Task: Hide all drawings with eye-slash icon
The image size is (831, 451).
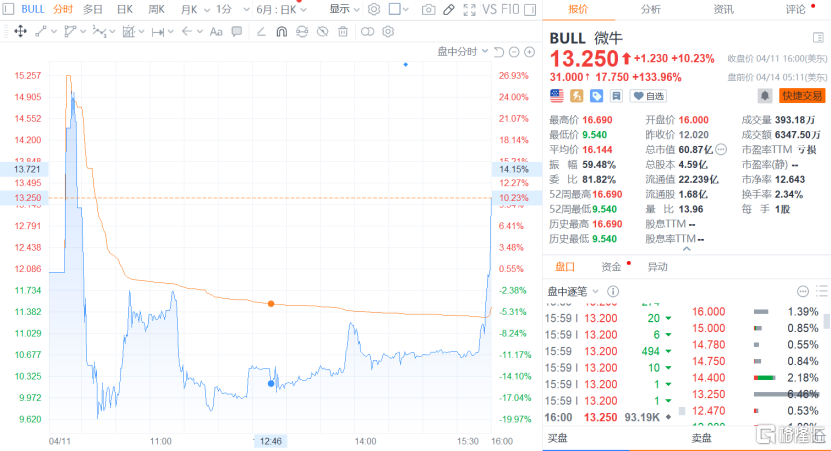Action: click(322, 32)
